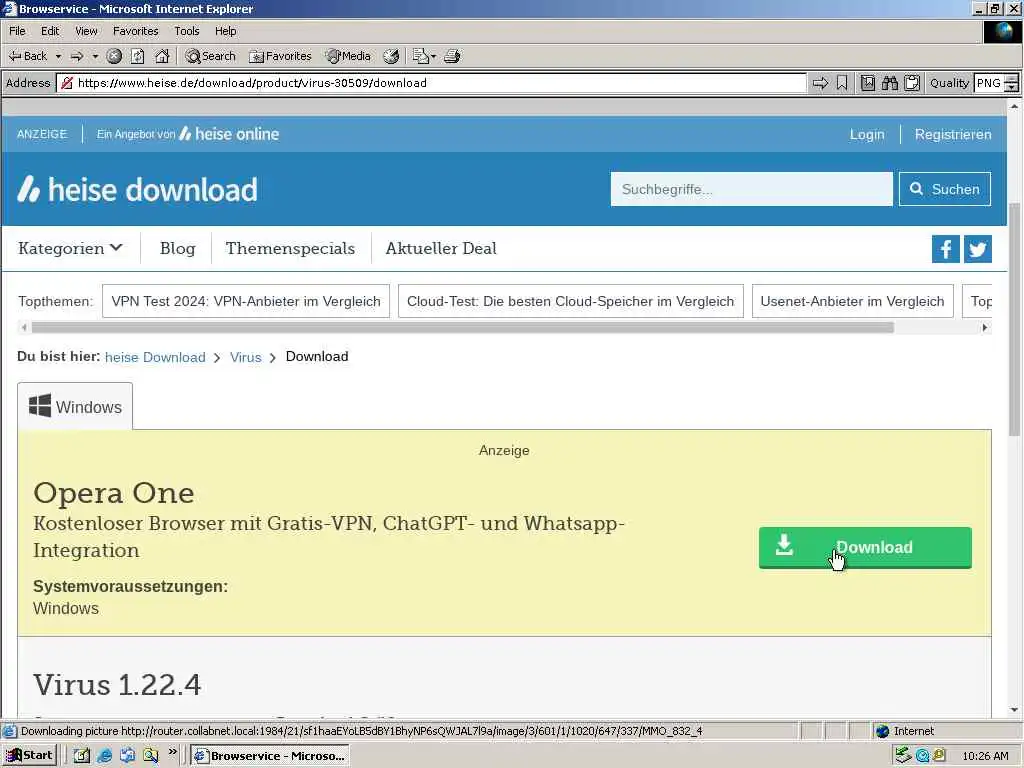The width and height of the screenshot is (1024, 768).
Task: Click the page vertical scrollbar thumb
Action: point(1014,319)
